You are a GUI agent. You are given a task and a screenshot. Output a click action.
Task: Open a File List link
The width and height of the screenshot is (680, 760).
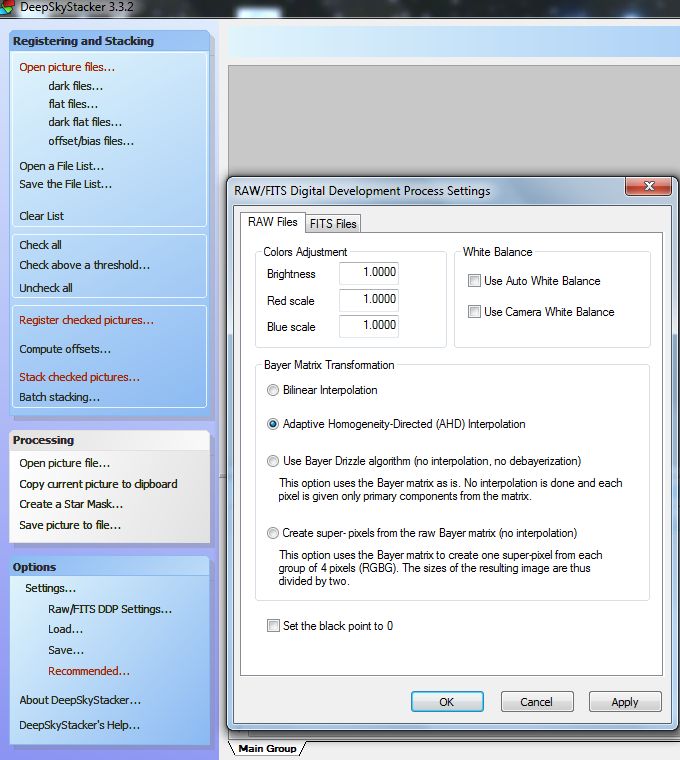click(62, 166)
